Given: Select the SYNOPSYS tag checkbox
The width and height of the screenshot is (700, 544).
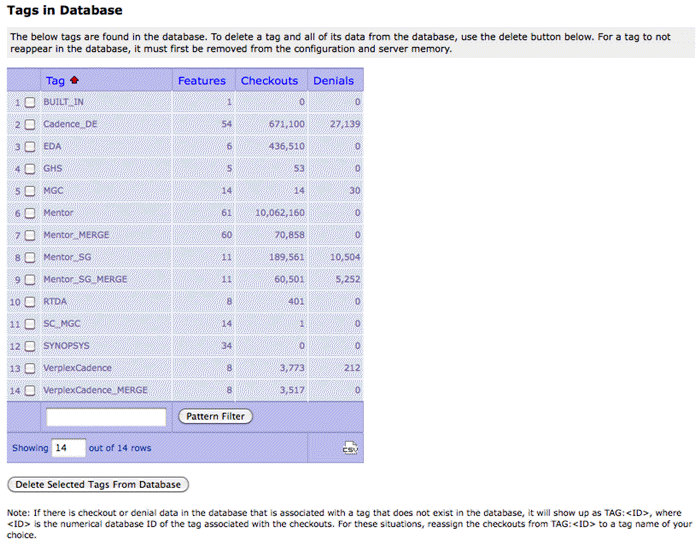Looking at the screenshot, I should (x=30, y=346).
